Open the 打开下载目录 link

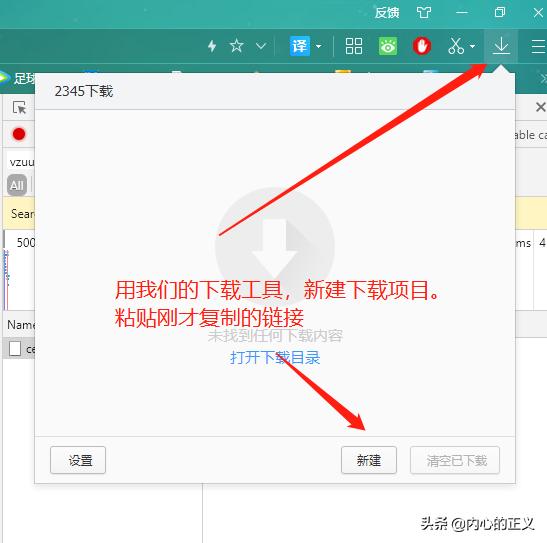pyautogui.click(x=275, y=357)
